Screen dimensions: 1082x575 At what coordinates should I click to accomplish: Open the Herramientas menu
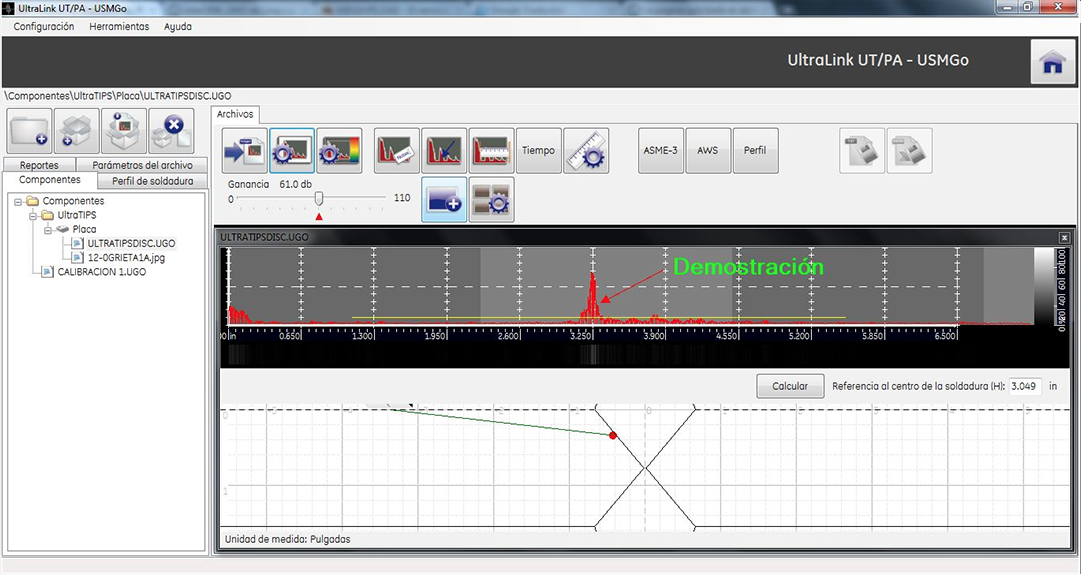coord(119,26)
